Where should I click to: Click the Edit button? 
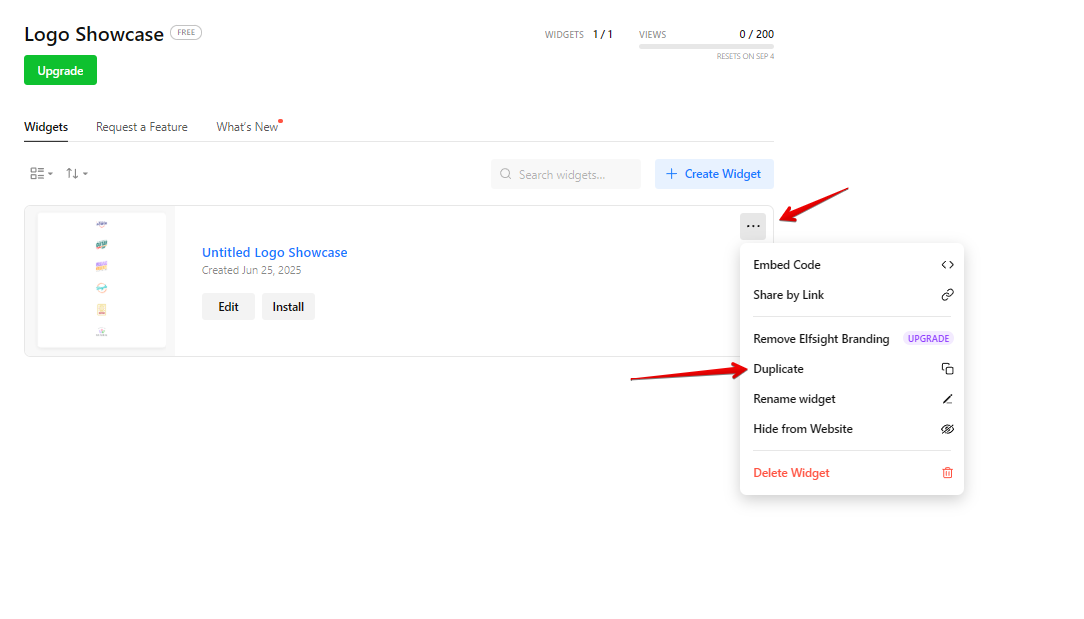(228, 306)
